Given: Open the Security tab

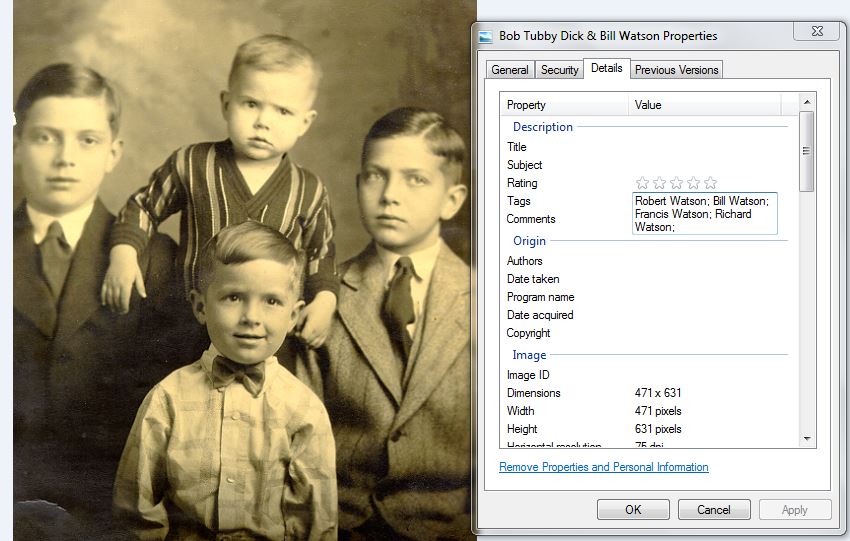Looking at the screenshot, I should [x=559, y=70].
